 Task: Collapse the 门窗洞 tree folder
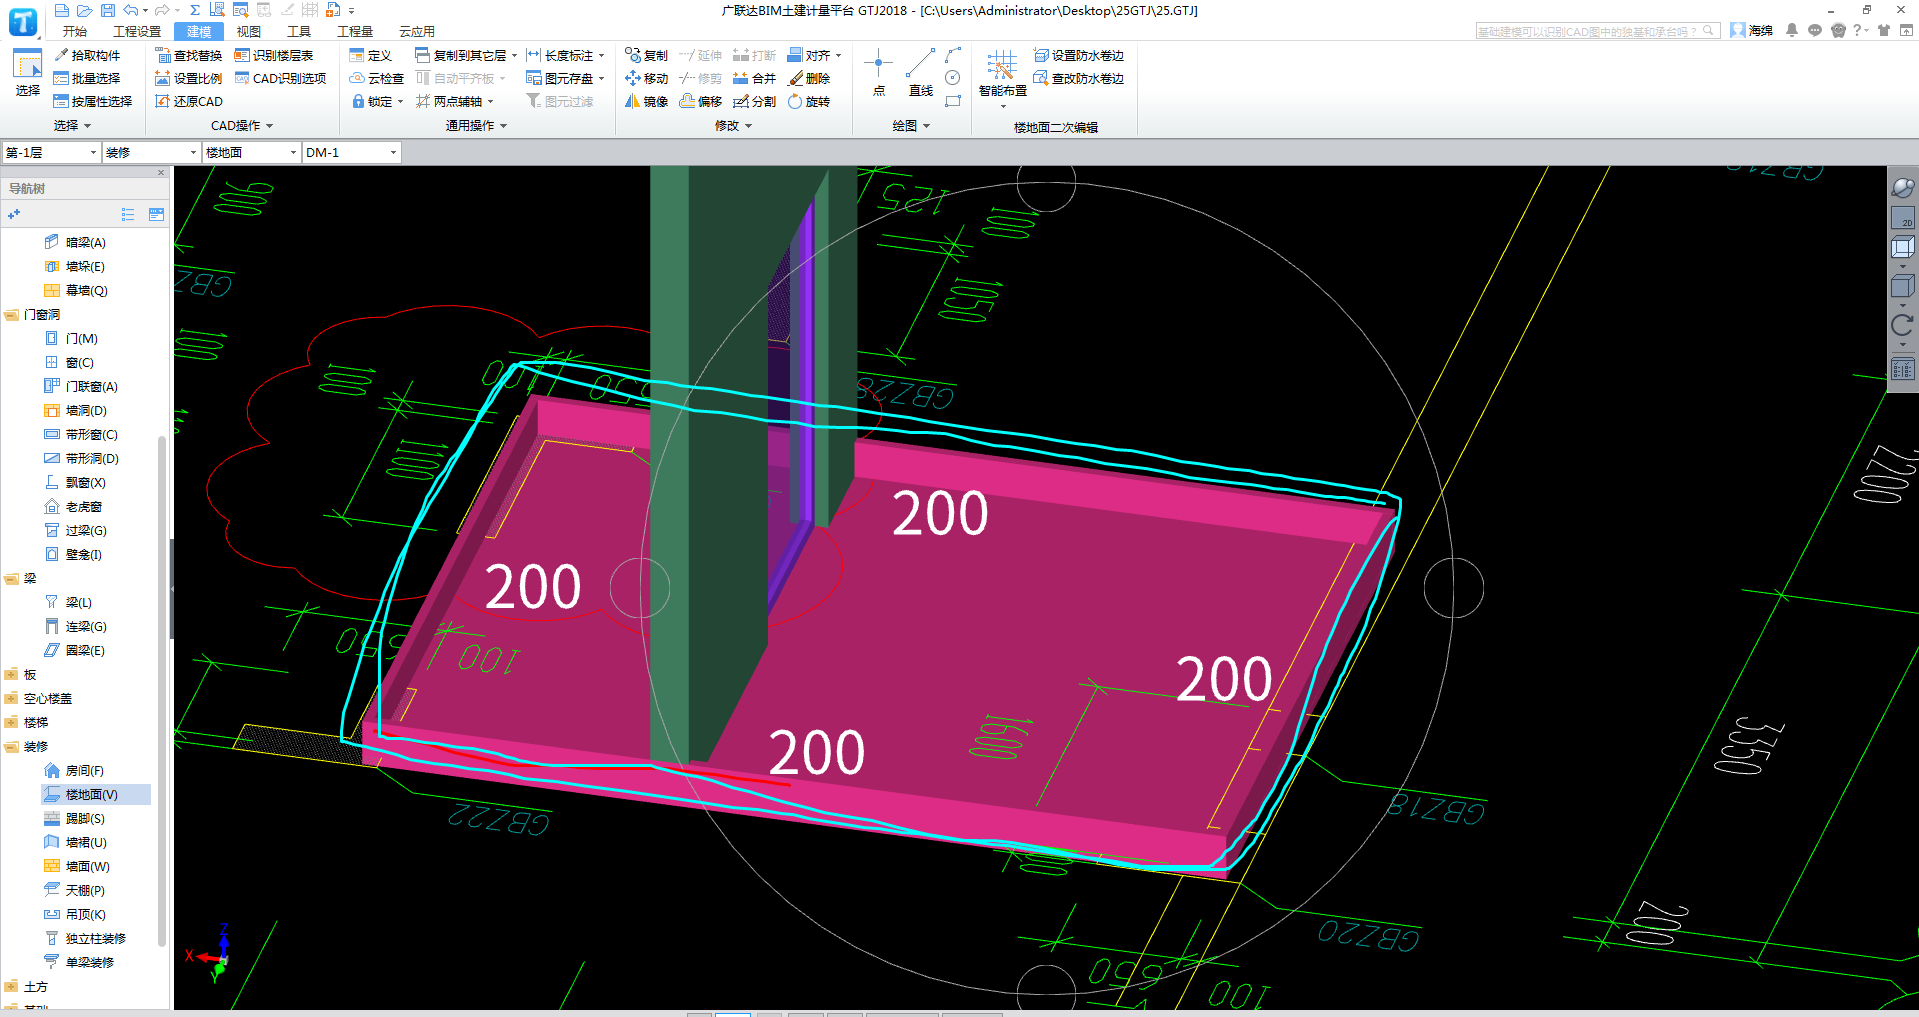(x=11, y=315)
